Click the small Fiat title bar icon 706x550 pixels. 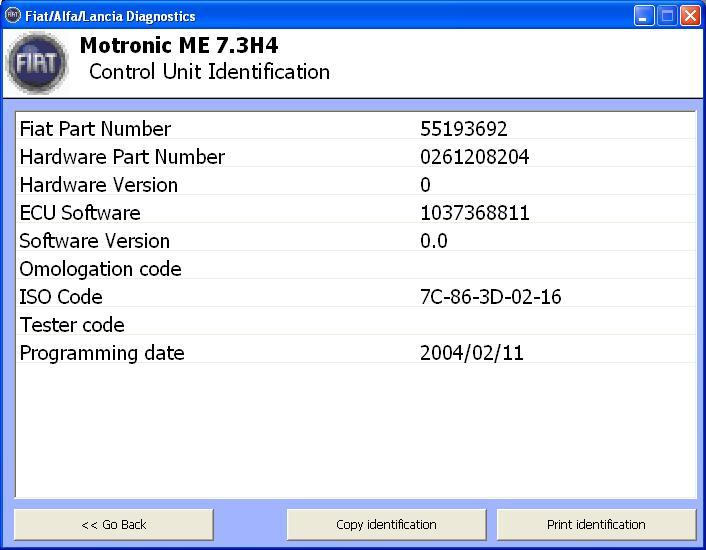click(13, 15)
